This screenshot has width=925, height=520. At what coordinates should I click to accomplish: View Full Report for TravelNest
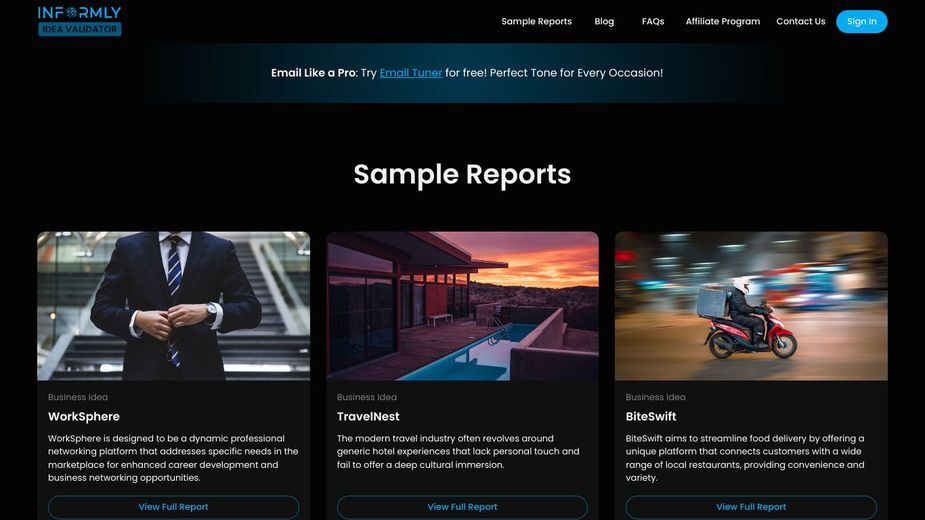click(x=462, y=506)
